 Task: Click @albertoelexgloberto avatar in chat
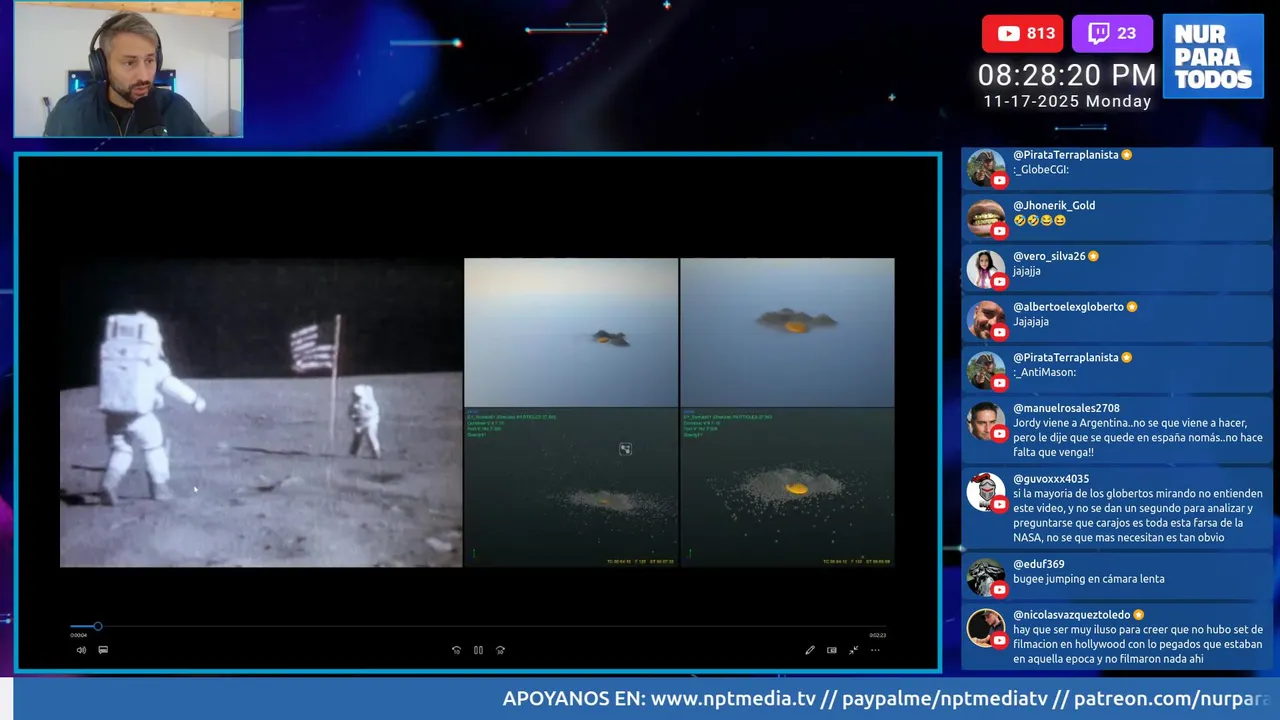coord(985,320)
